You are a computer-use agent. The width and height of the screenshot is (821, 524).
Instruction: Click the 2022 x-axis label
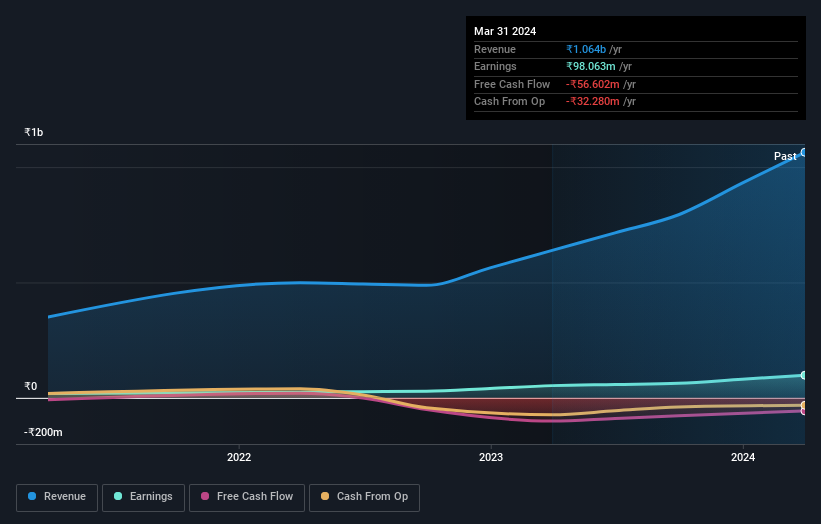click(239, 457)
